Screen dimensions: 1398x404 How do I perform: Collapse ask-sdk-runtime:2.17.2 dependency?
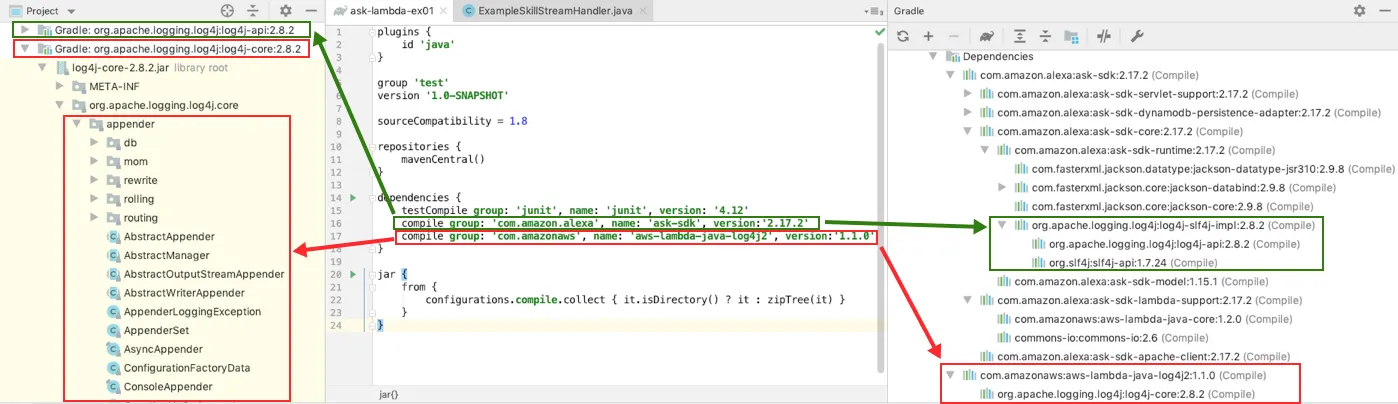pos(985,150)
